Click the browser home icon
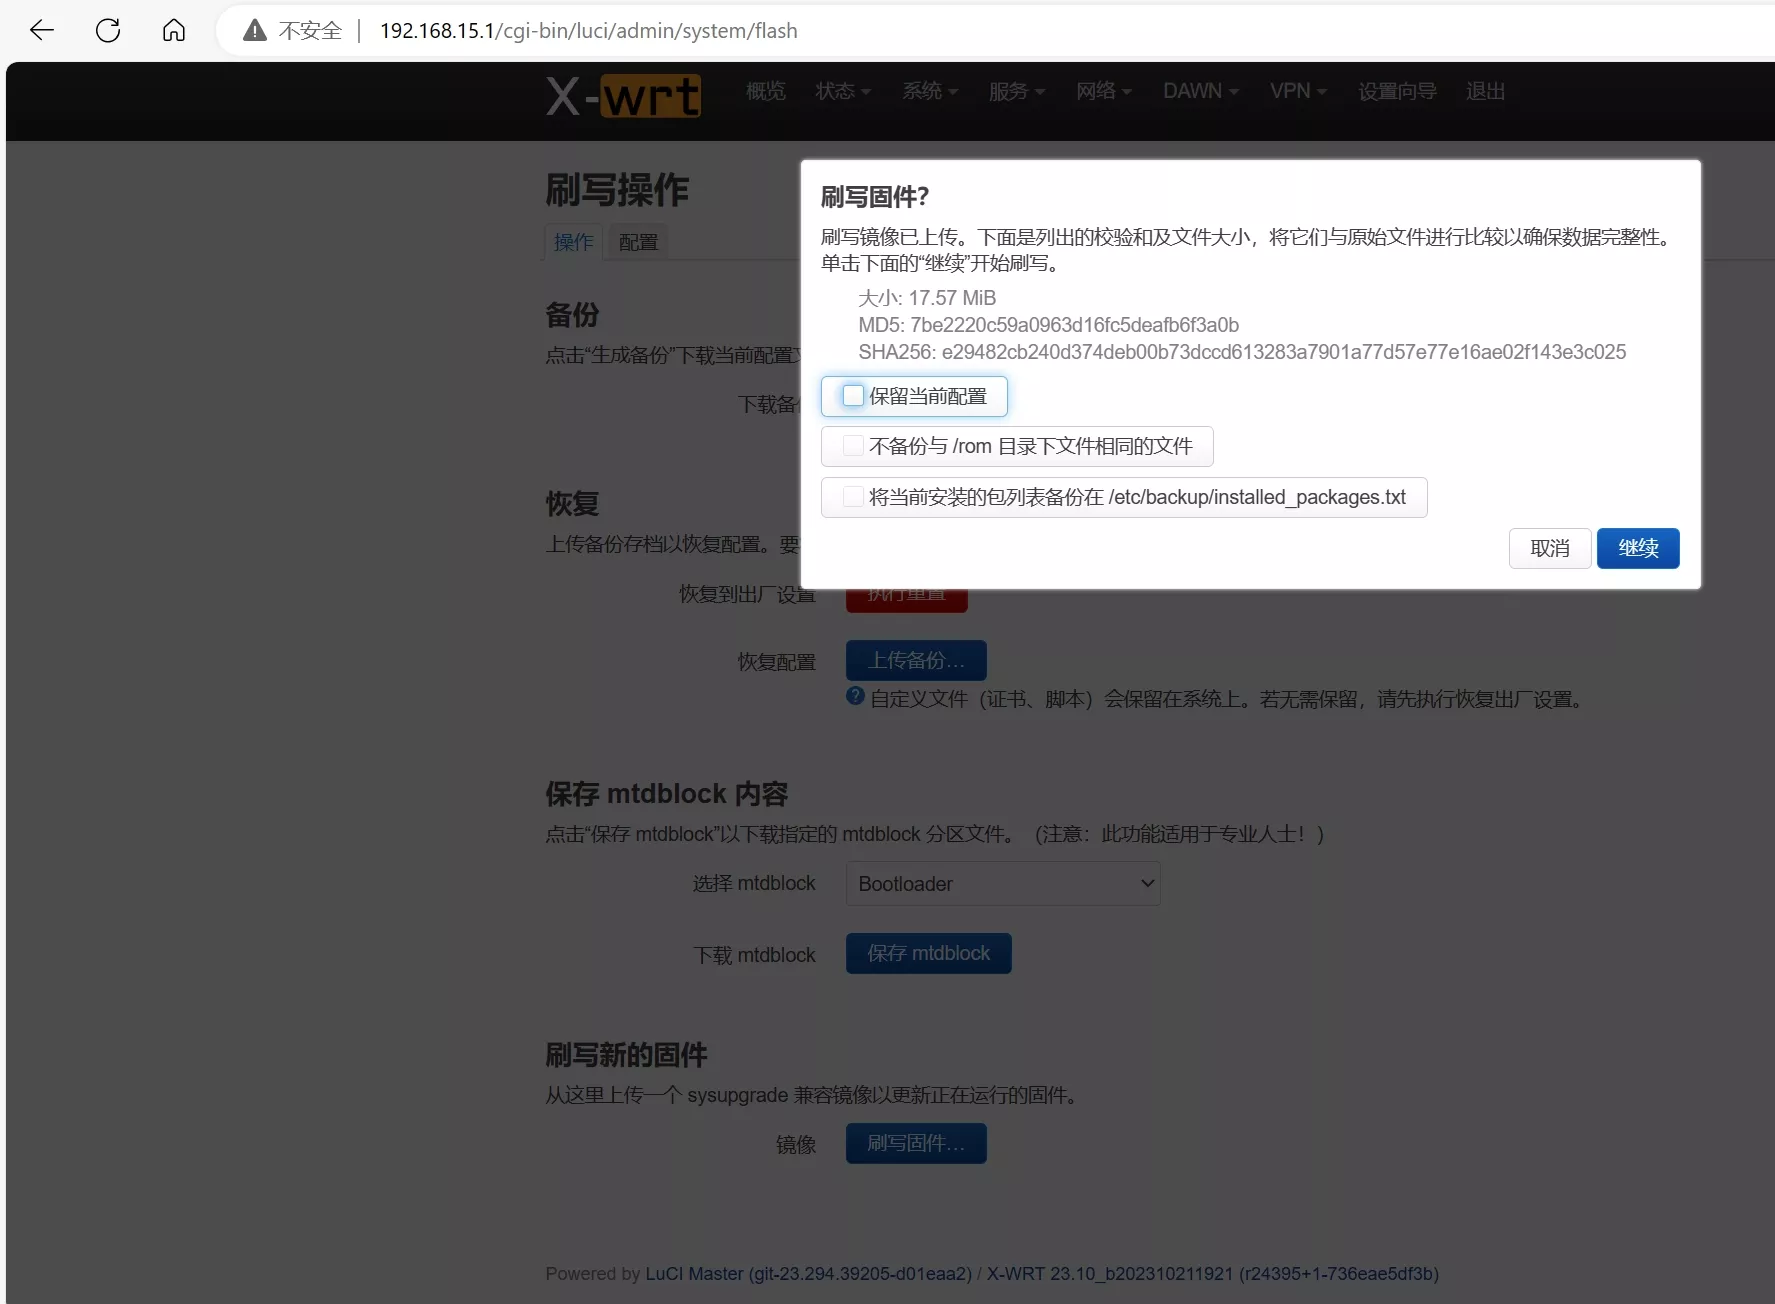Viewport: 1775px width, 1304px height. pyautogui.click(x=174, y=30)
